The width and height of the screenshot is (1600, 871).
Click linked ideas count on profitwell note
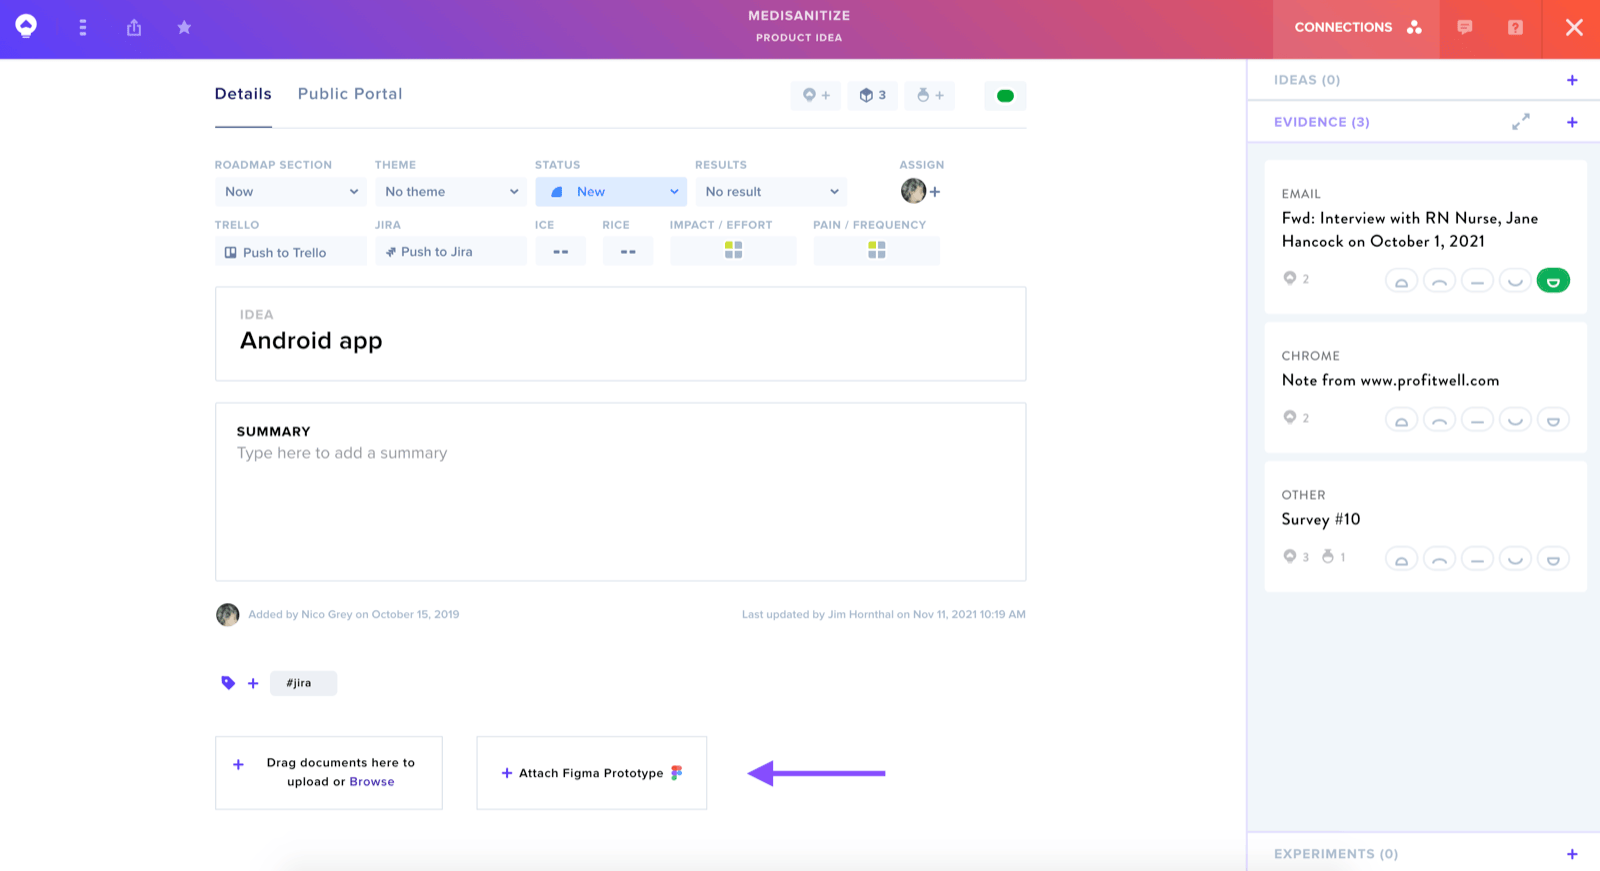(1296, 417)
